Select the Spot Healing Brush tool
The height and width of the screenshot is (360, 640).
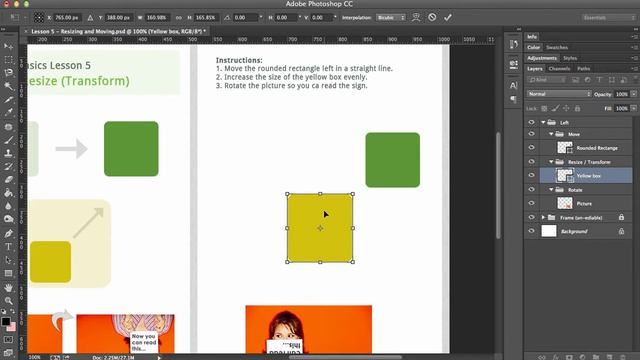[x=8, y=127]
